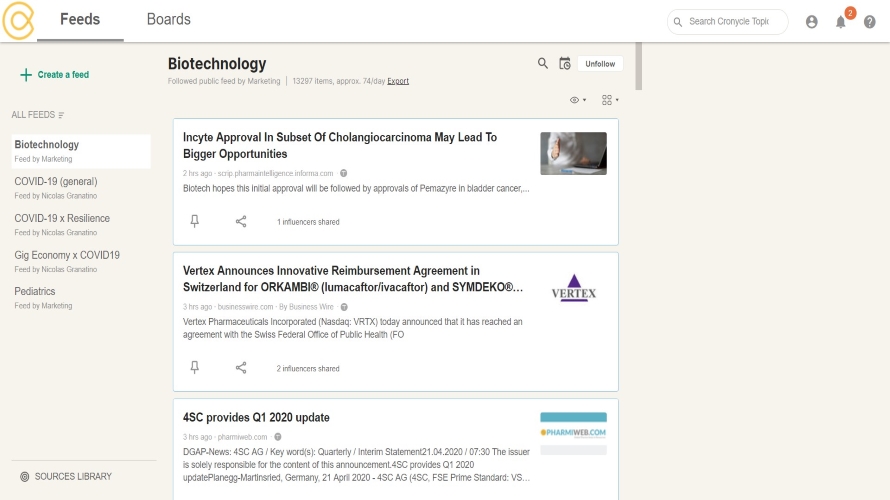Click the search icon in Biotechnology header
Screen dimensions: 890x500
click(543, 63)
